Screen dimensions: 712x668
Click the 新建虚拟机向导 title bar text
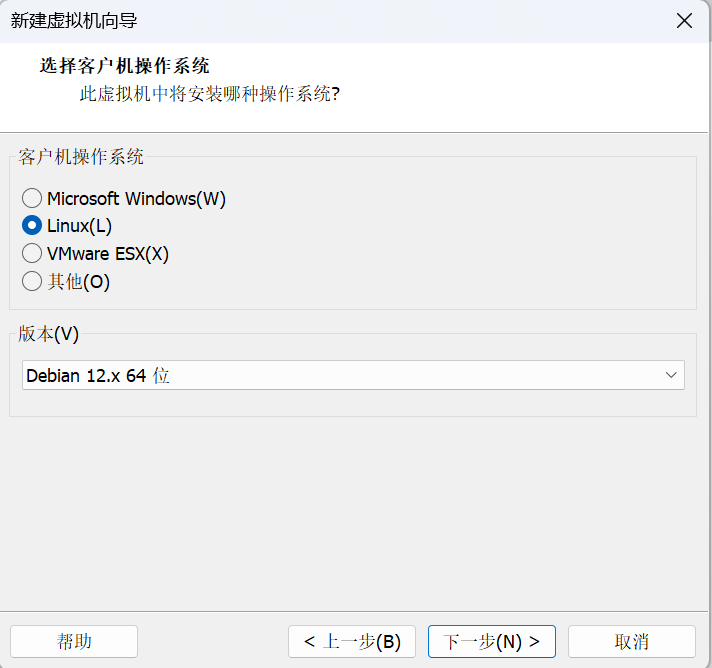(74, 20)
